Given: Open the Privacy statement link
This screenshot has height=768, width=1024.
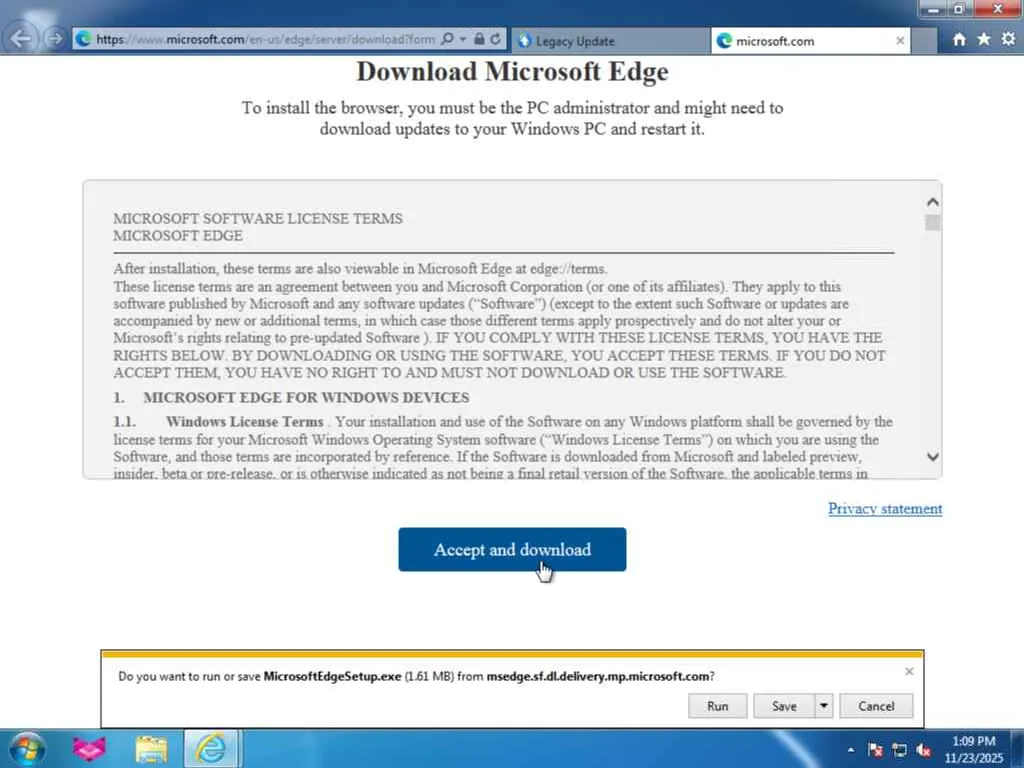Looking at the screenshot, I should 885,508.
